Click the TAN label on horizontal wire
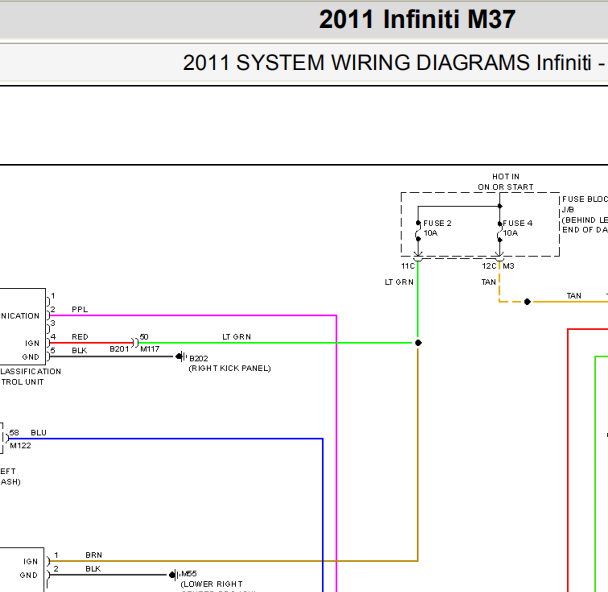Image resolution: width=608 pixels, height=592 pixels. [x=574, y=296]
